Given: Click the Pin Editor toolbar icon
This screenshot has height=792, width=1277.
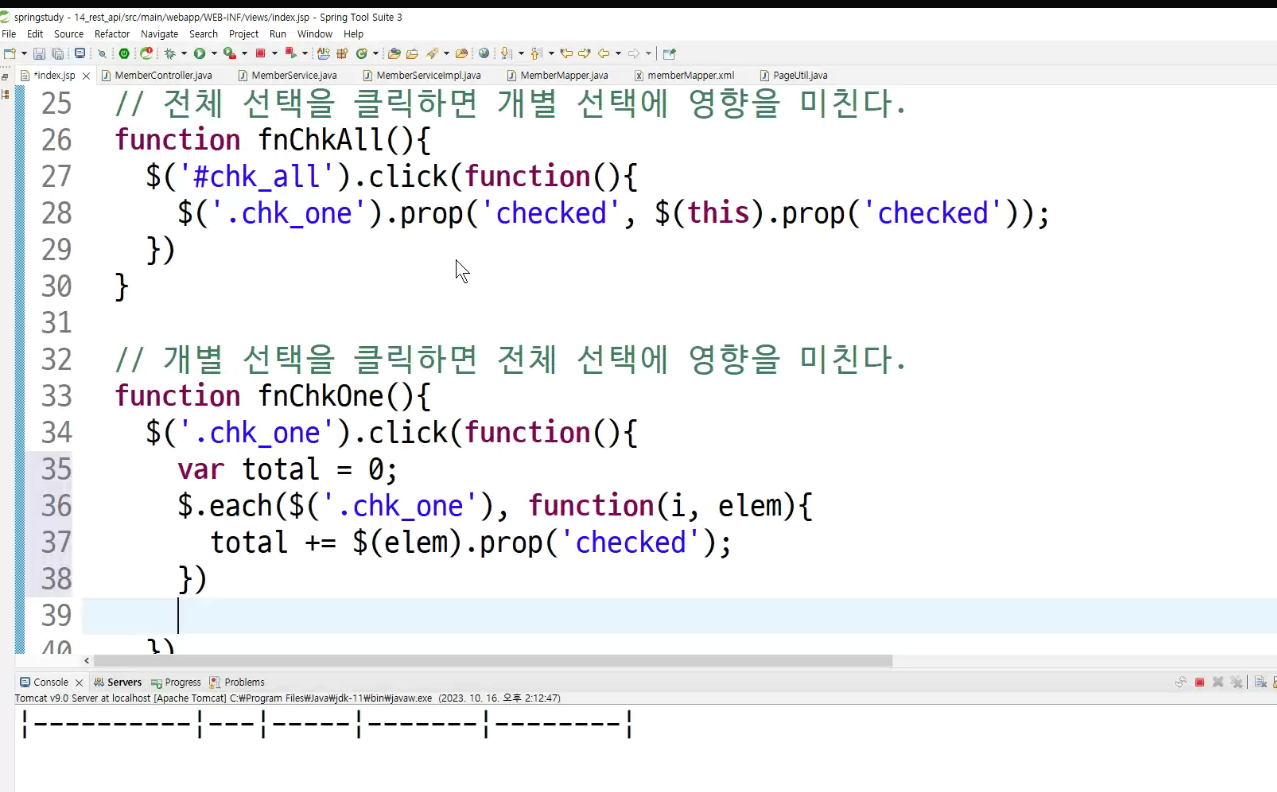Looking at the screenshot, I should click(669, 53).
